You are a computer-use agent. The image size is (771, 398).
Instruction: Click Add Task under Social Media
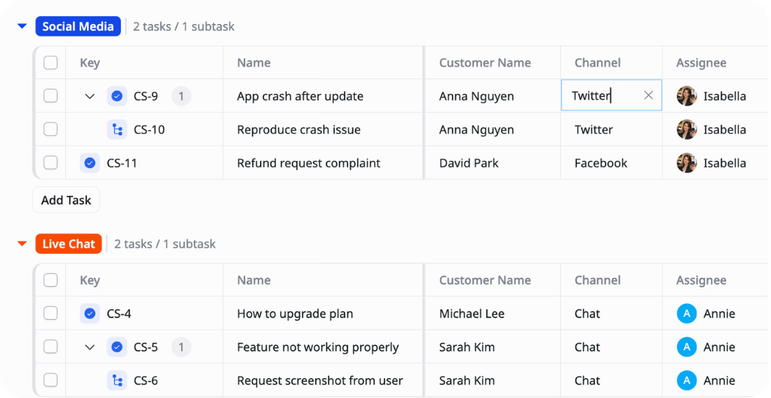(66, 200)
